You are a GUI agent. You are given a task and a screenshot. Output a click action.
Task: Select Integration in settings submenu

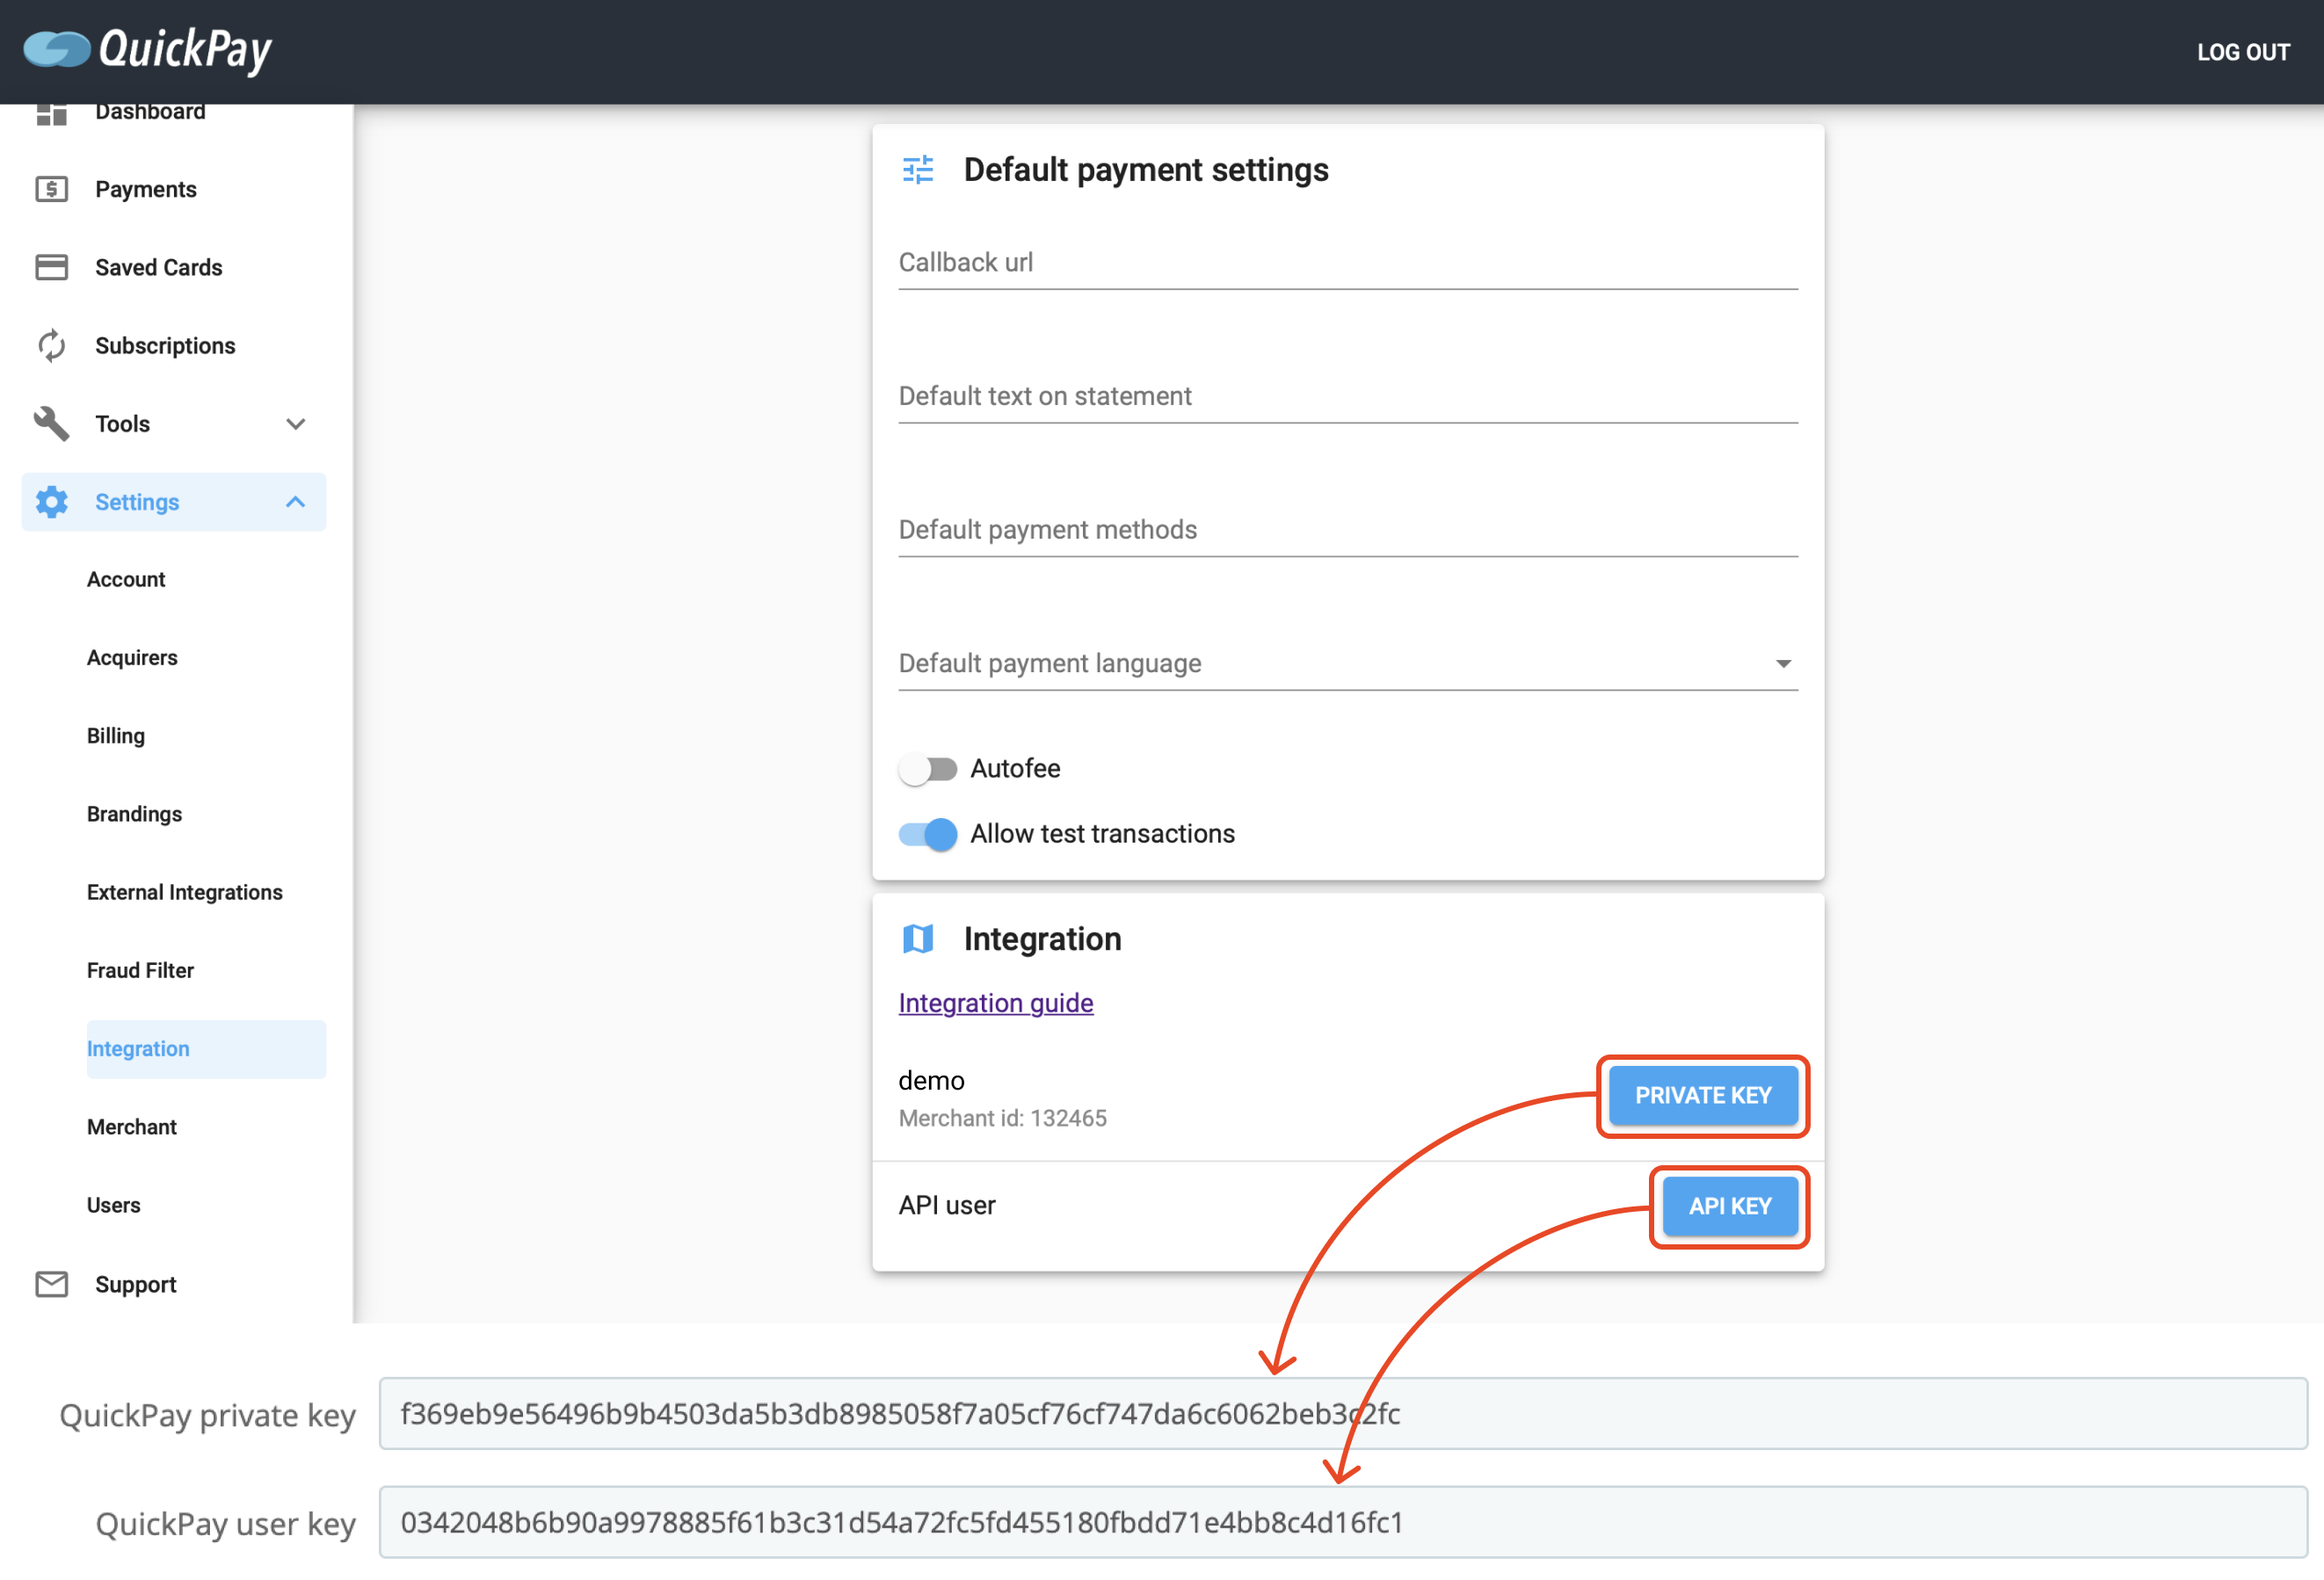click(206, 1049)
